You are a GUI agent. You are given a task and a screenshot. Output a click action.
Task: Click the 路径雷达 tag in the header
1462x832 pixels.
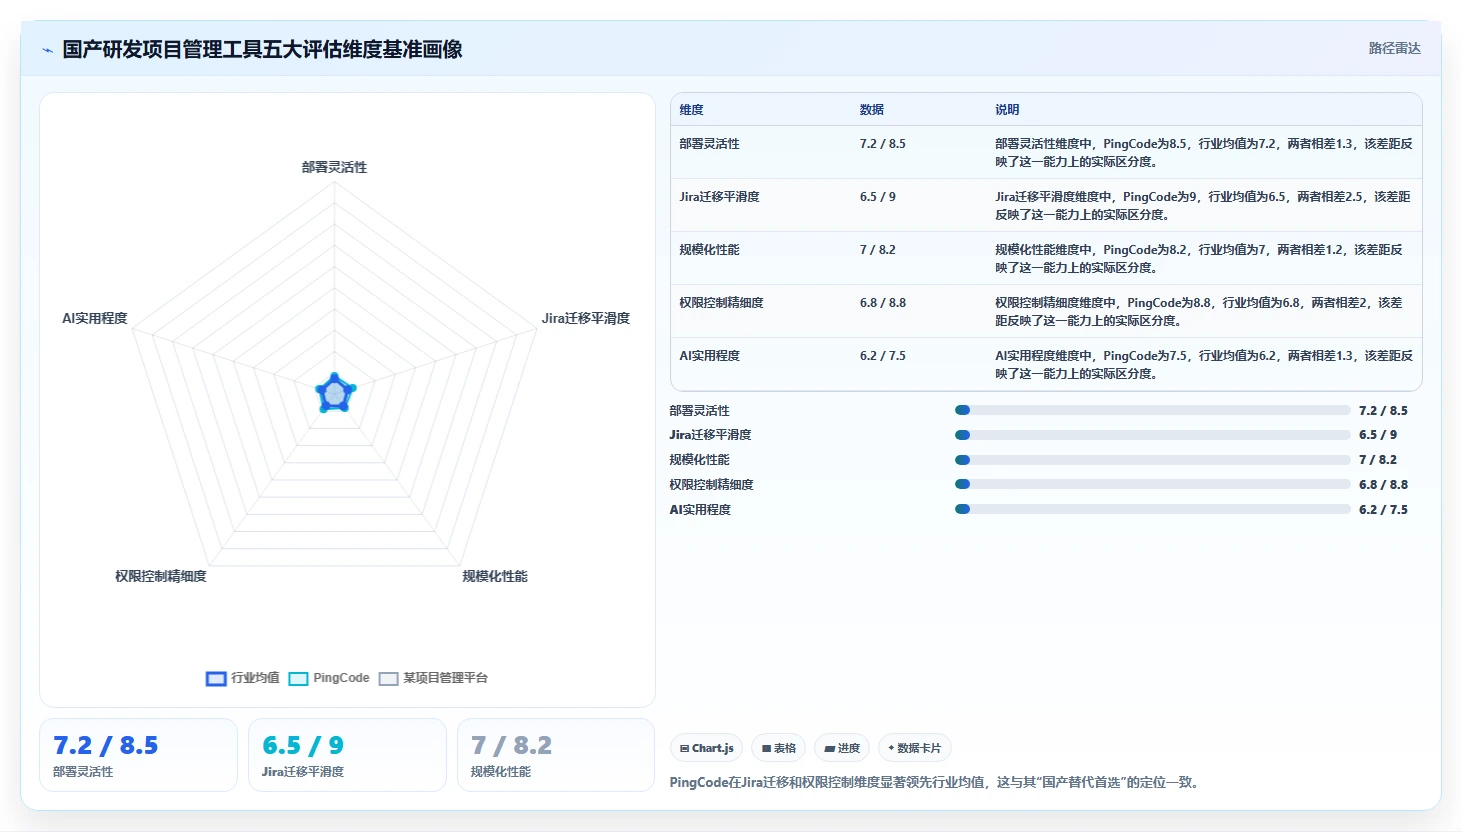[x=1394, y=48]
